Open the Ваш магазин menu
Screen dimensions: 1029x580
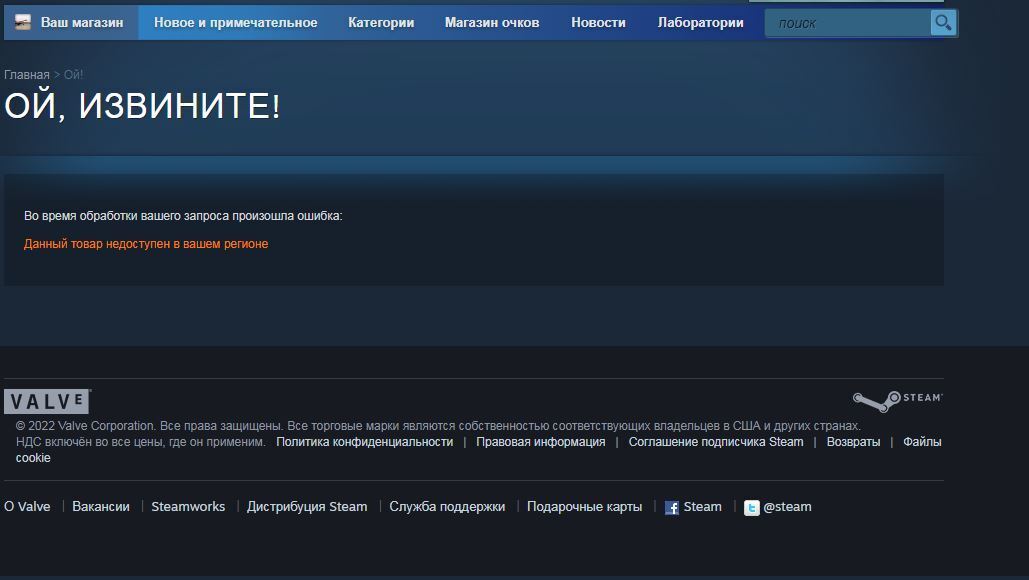point(81,23)
